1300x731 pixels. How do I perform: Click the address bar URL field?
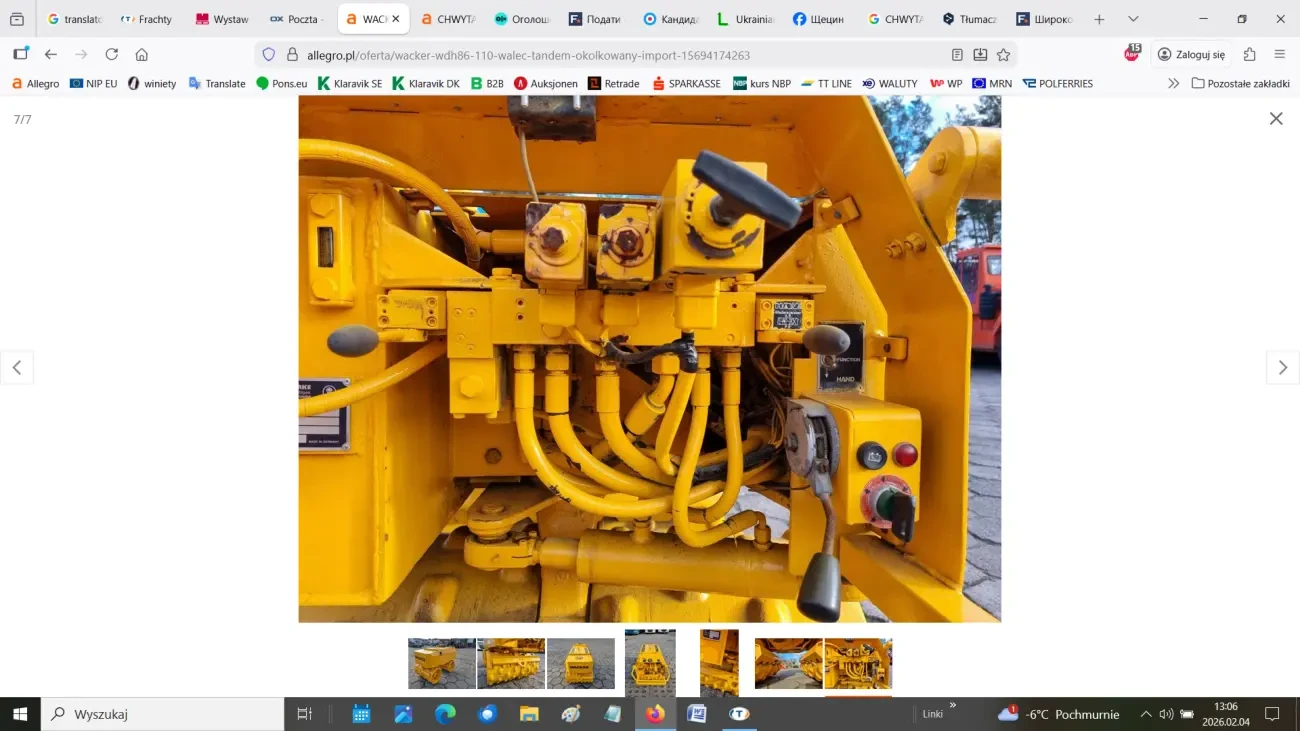(x=600, y=55)
